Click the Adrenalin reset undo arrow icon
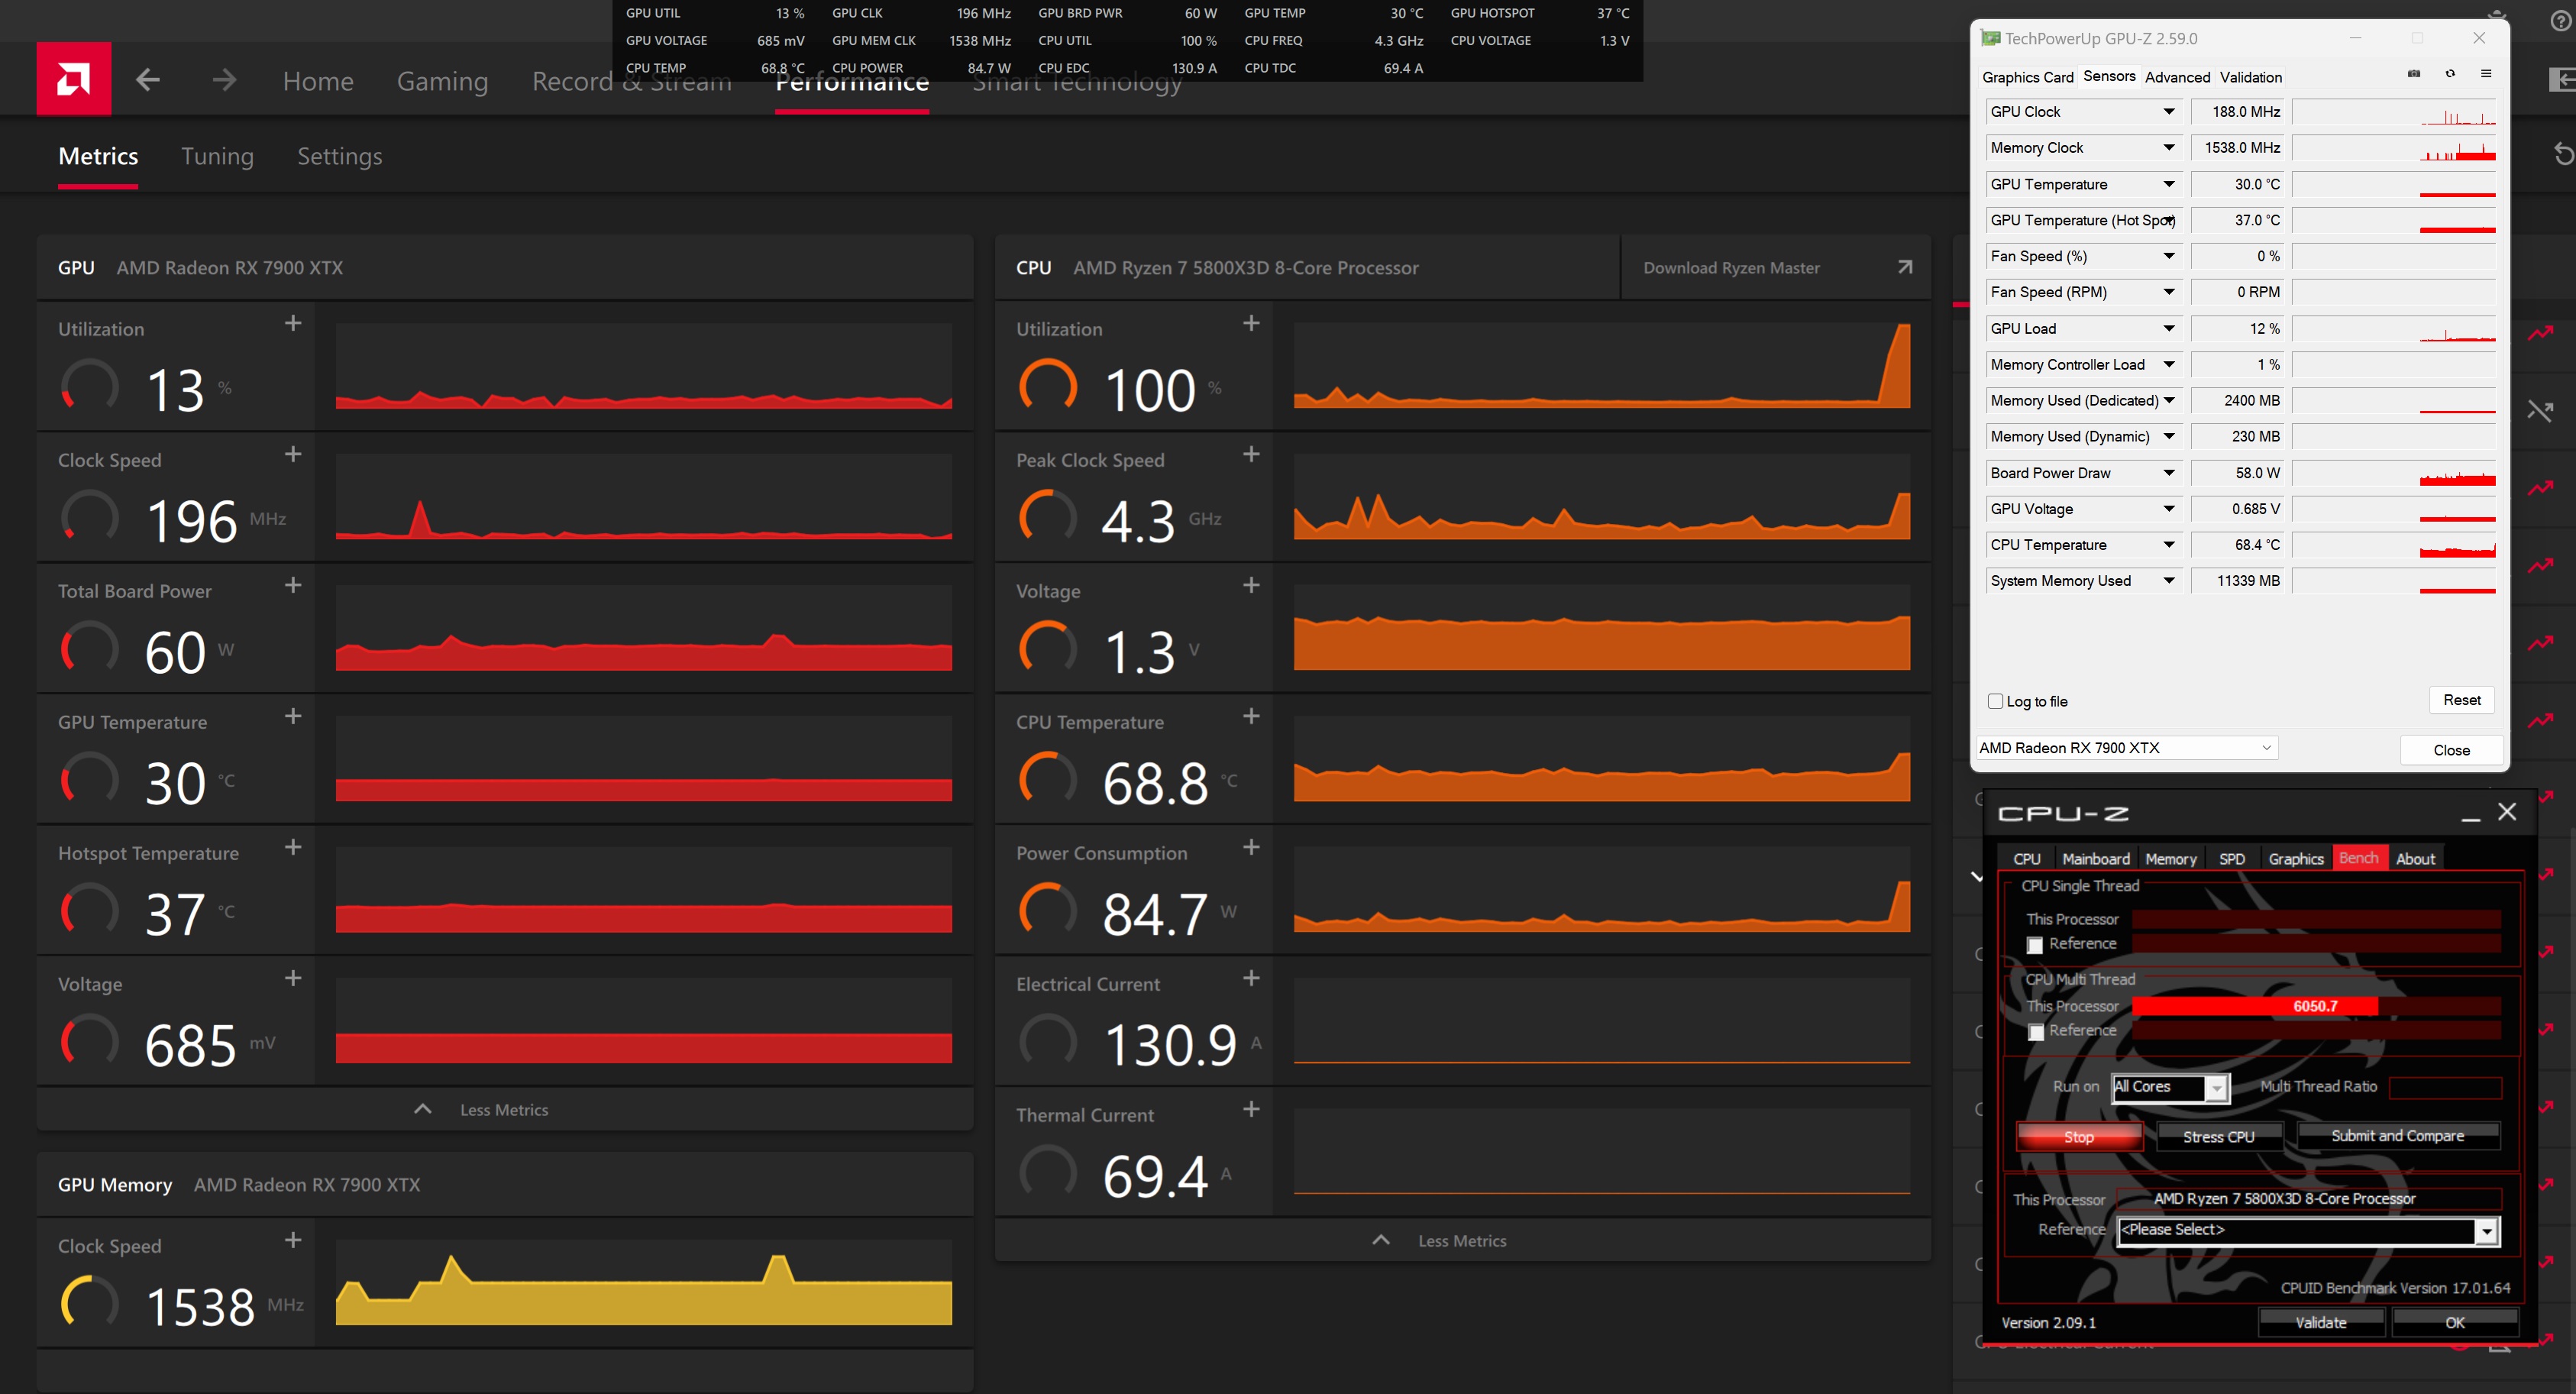Viewport: 2576px width, 1394px height. 2563,154
